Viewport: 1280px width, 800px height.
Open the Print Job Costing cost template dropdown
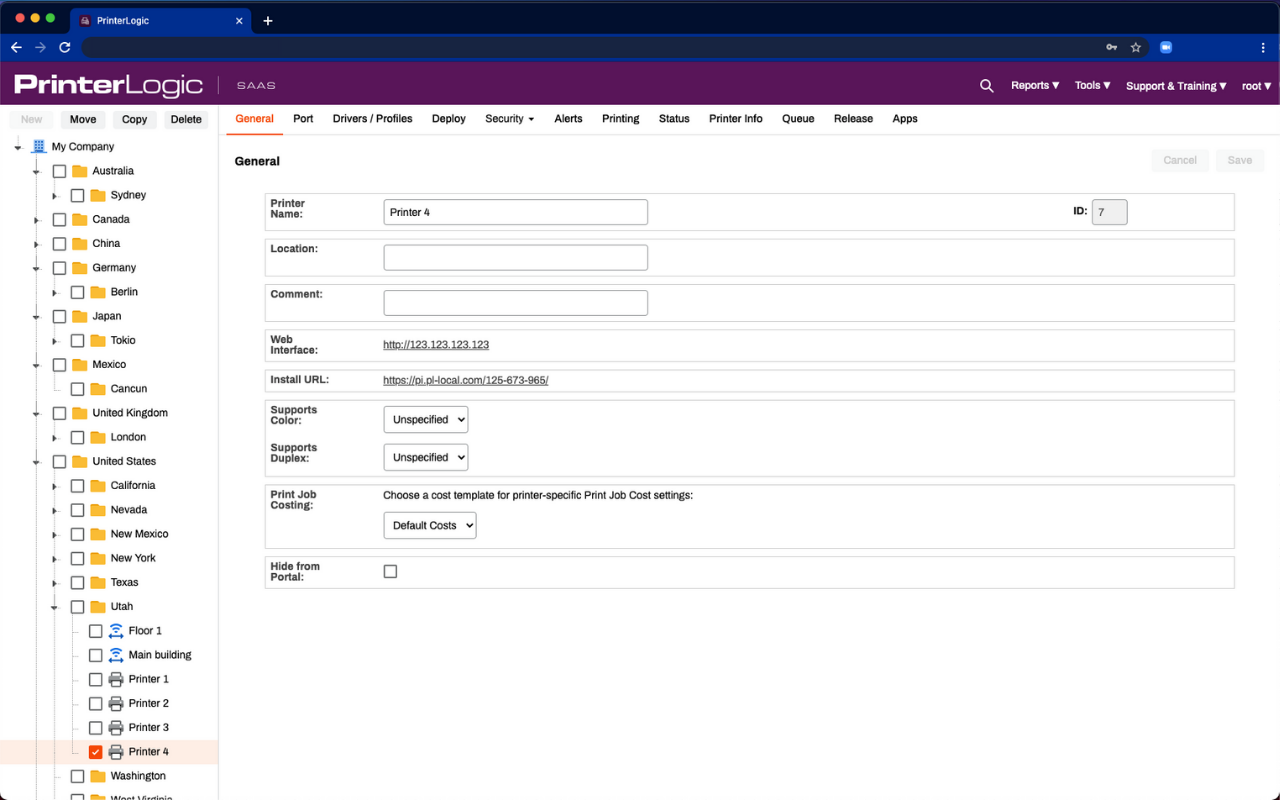click(429, 525)
